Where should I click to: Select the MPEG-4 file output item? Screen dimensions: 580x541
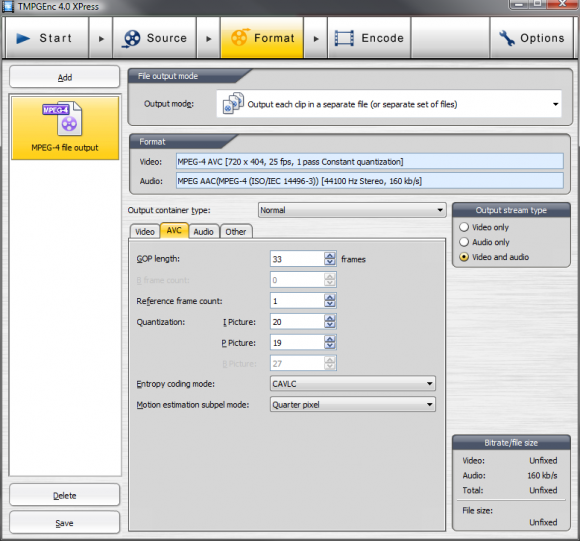click(x=65, y=128)
